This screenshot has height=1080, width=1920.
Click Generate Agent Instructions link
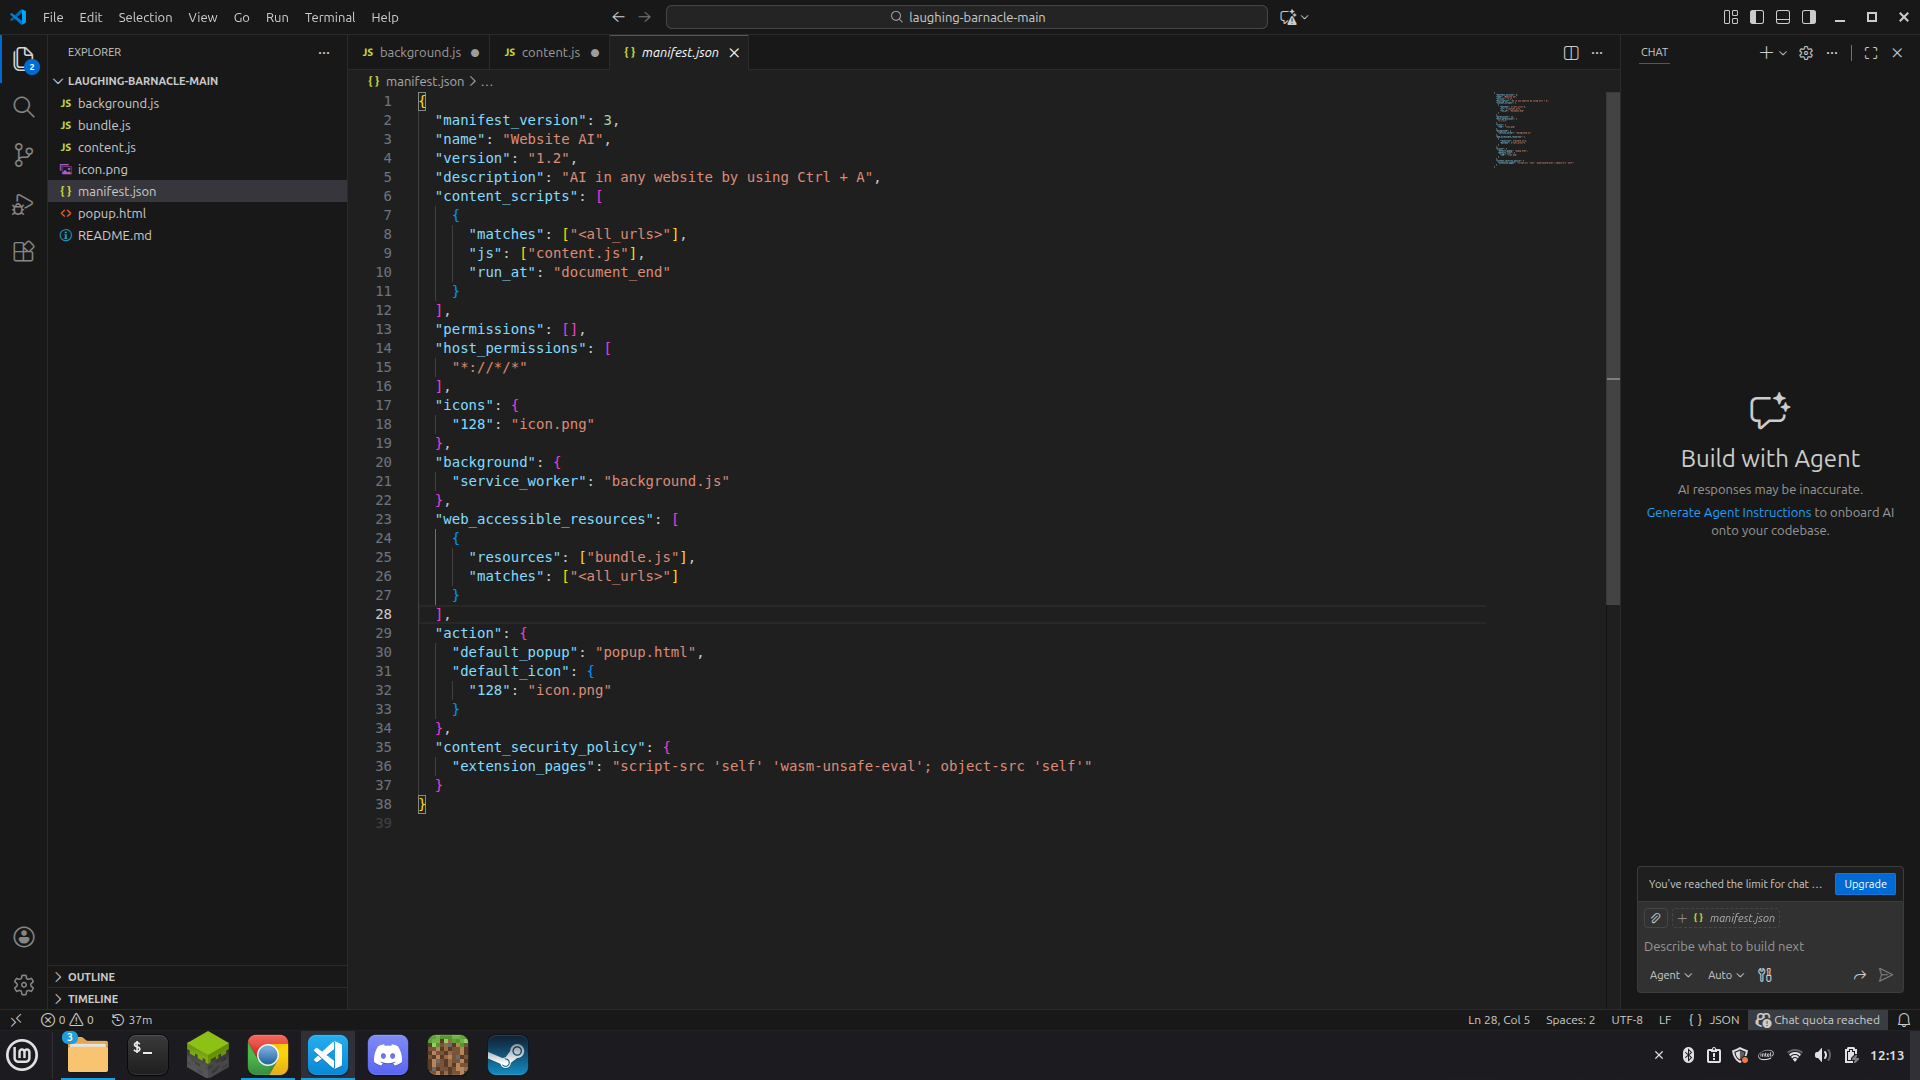(x=1728, y=513)
